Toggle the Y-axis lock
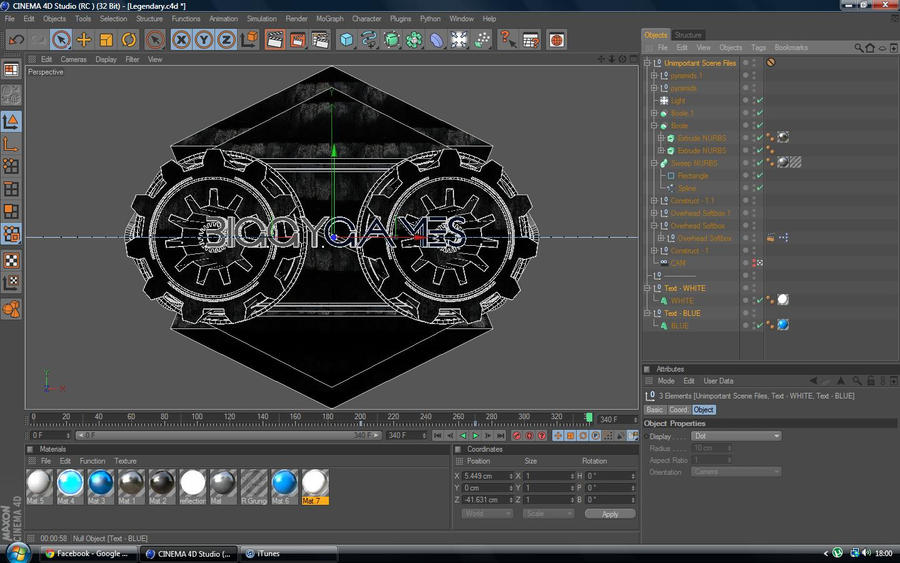The width and height of the screenshot is (900, 563). tap(204, 40)
